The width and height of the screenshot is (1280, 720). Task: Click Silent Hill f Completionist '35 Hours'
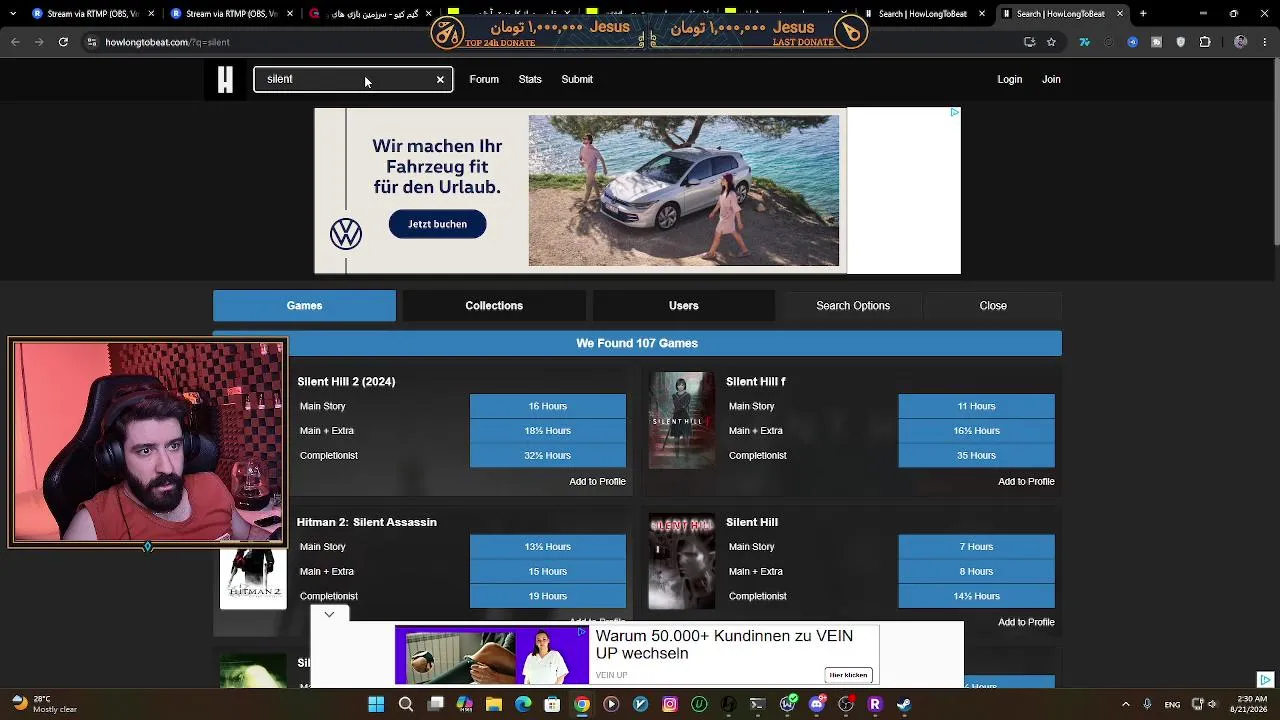(976, 455)
